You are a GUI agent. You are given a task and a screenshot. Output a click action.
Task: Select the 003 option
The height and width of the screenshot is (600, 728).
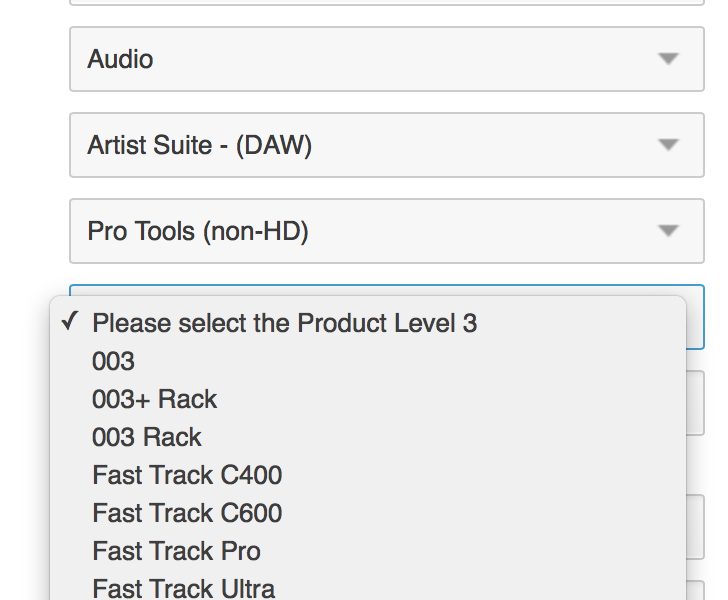[x=113, y=361]
